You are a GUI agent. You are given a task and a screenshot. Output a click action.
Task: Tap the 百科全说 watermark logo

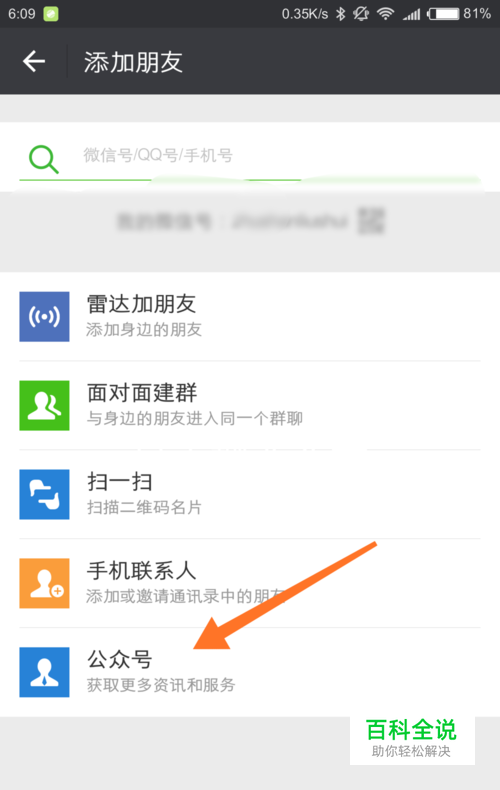pyautogui.click(x=412, y=738)
